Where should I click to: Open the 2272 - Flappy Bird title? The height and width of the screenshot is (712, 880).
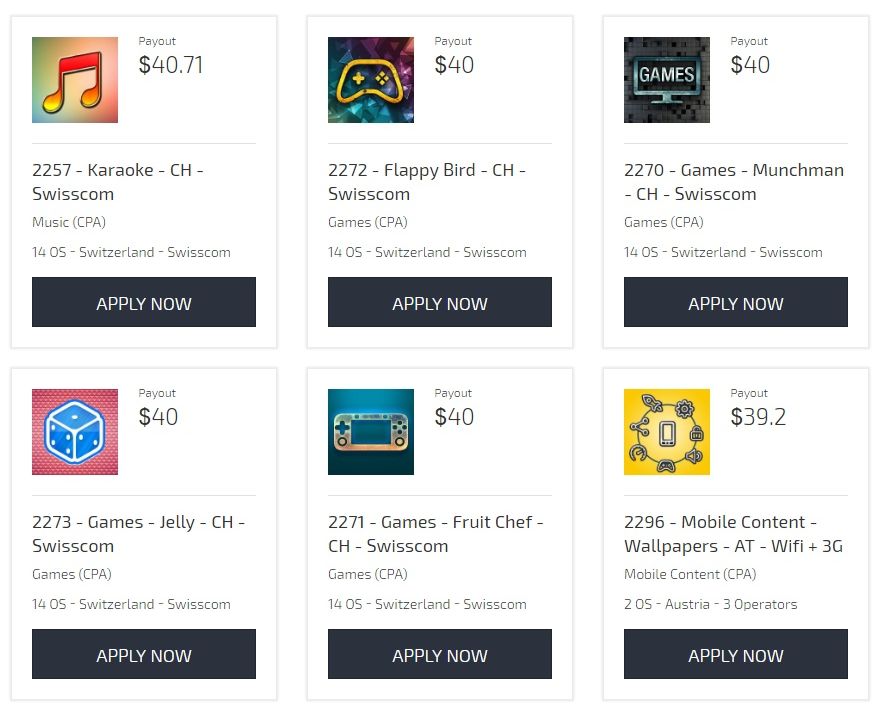tap(427, 182)
